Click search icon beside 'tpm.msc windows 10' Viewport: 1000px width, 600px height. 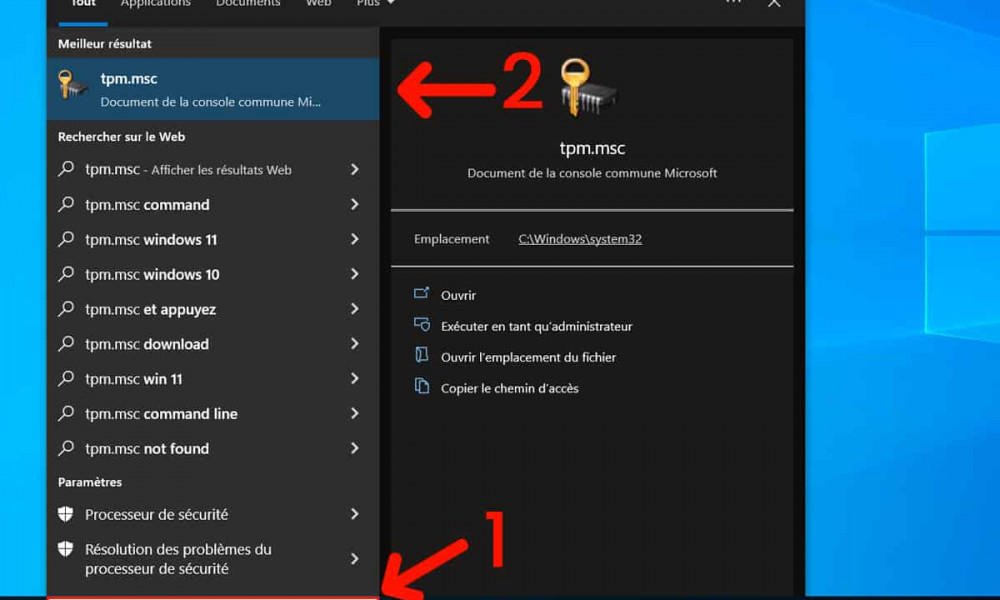tap(66, 274)
